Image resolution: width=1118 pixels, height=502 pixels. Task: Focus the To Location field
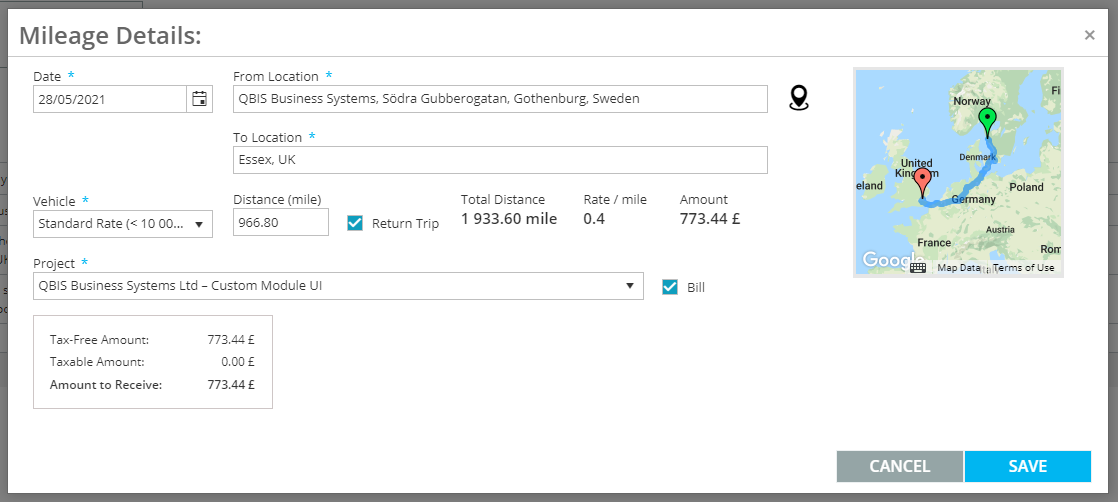[500, 160]
